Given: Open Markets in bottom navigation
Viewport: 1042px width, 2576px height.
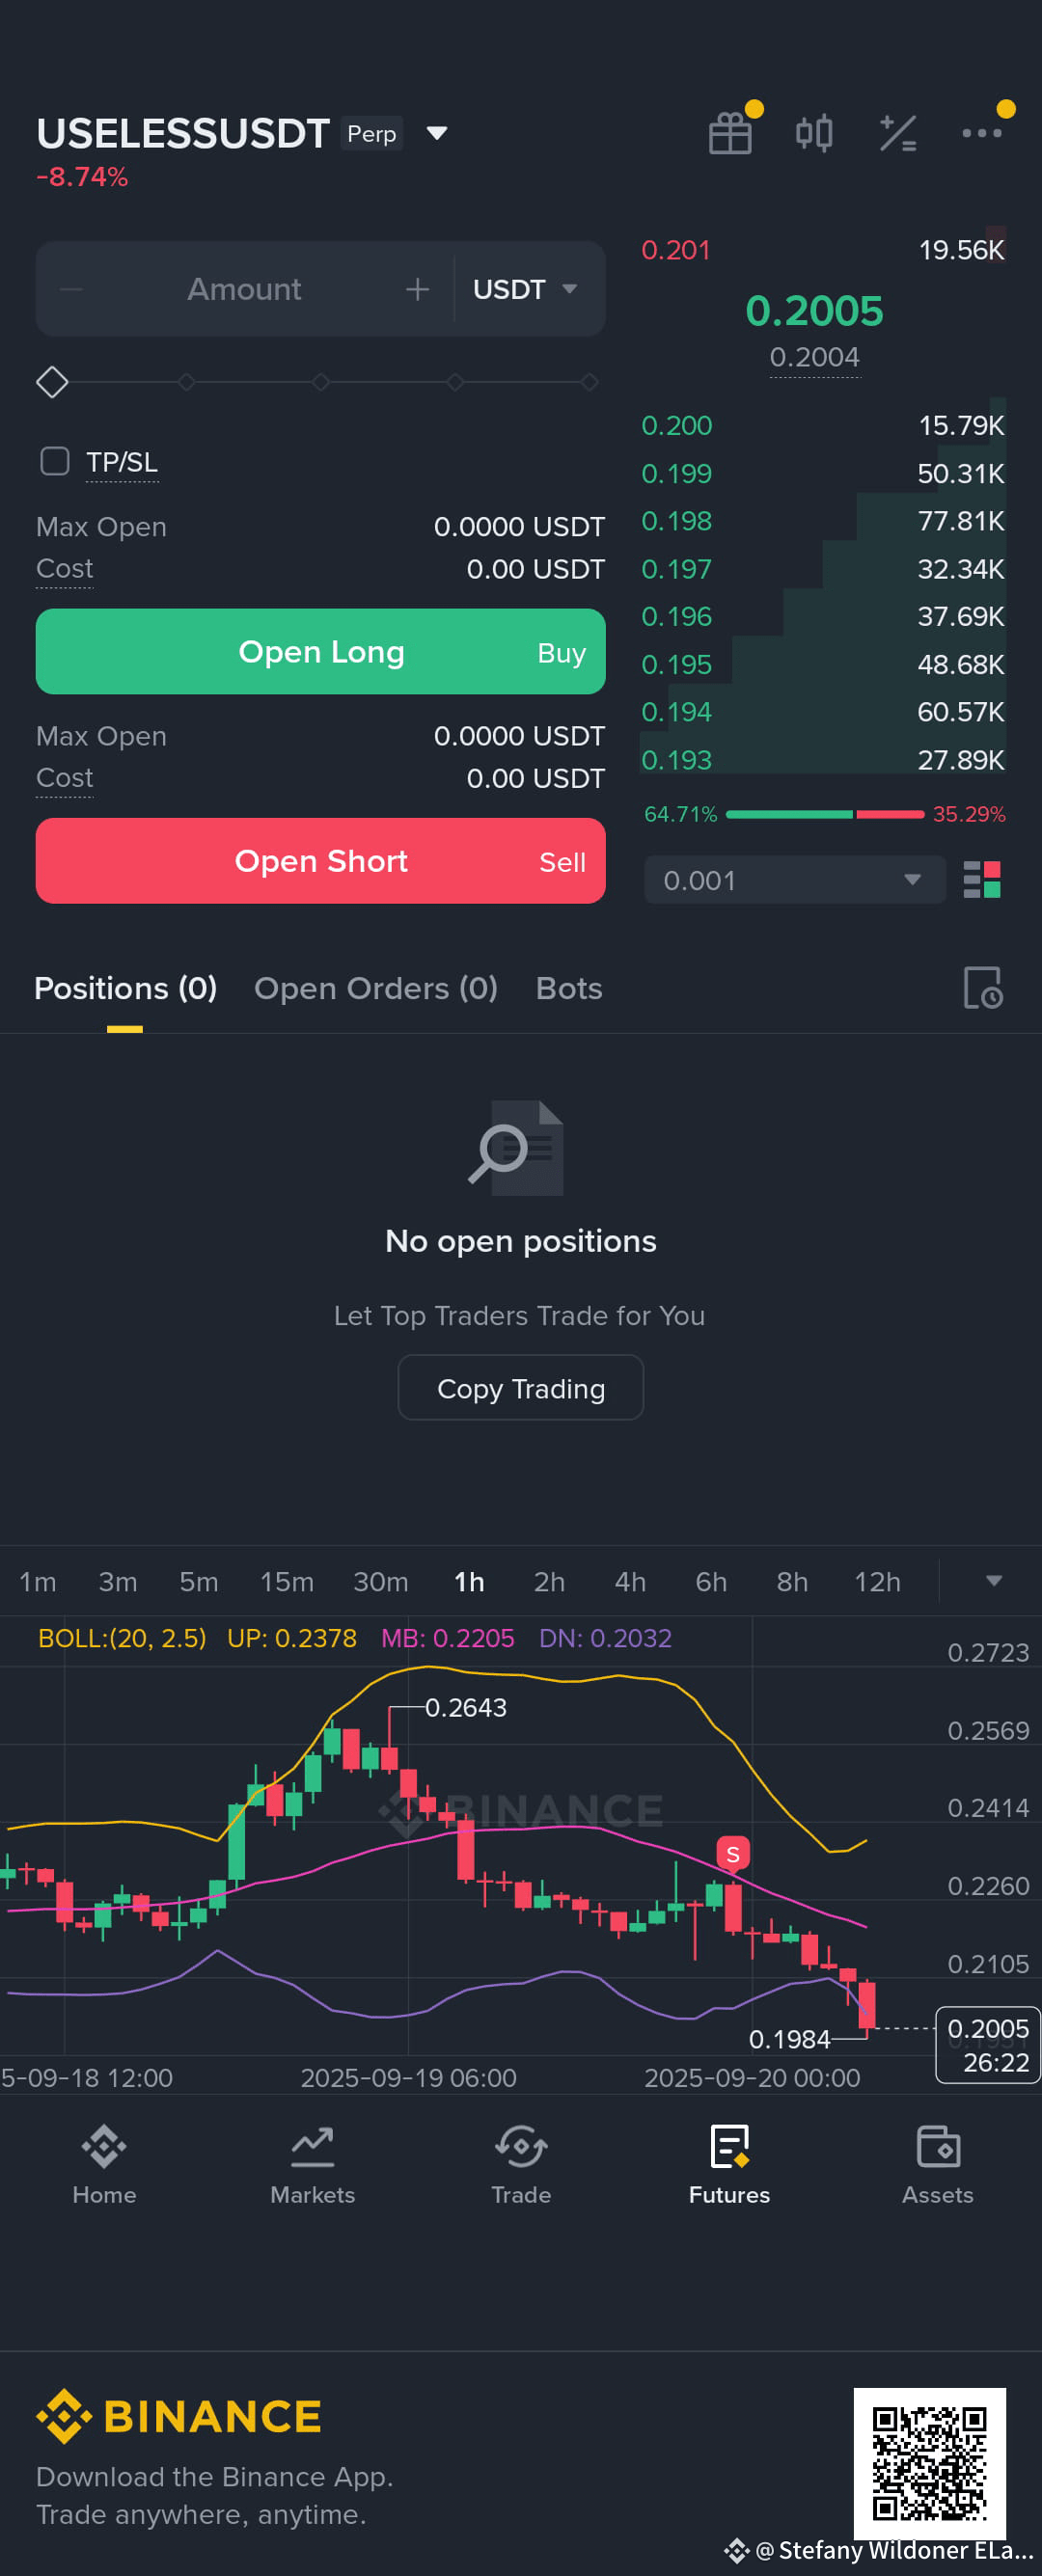Looking at the screenshot, I should (312, 2166).
